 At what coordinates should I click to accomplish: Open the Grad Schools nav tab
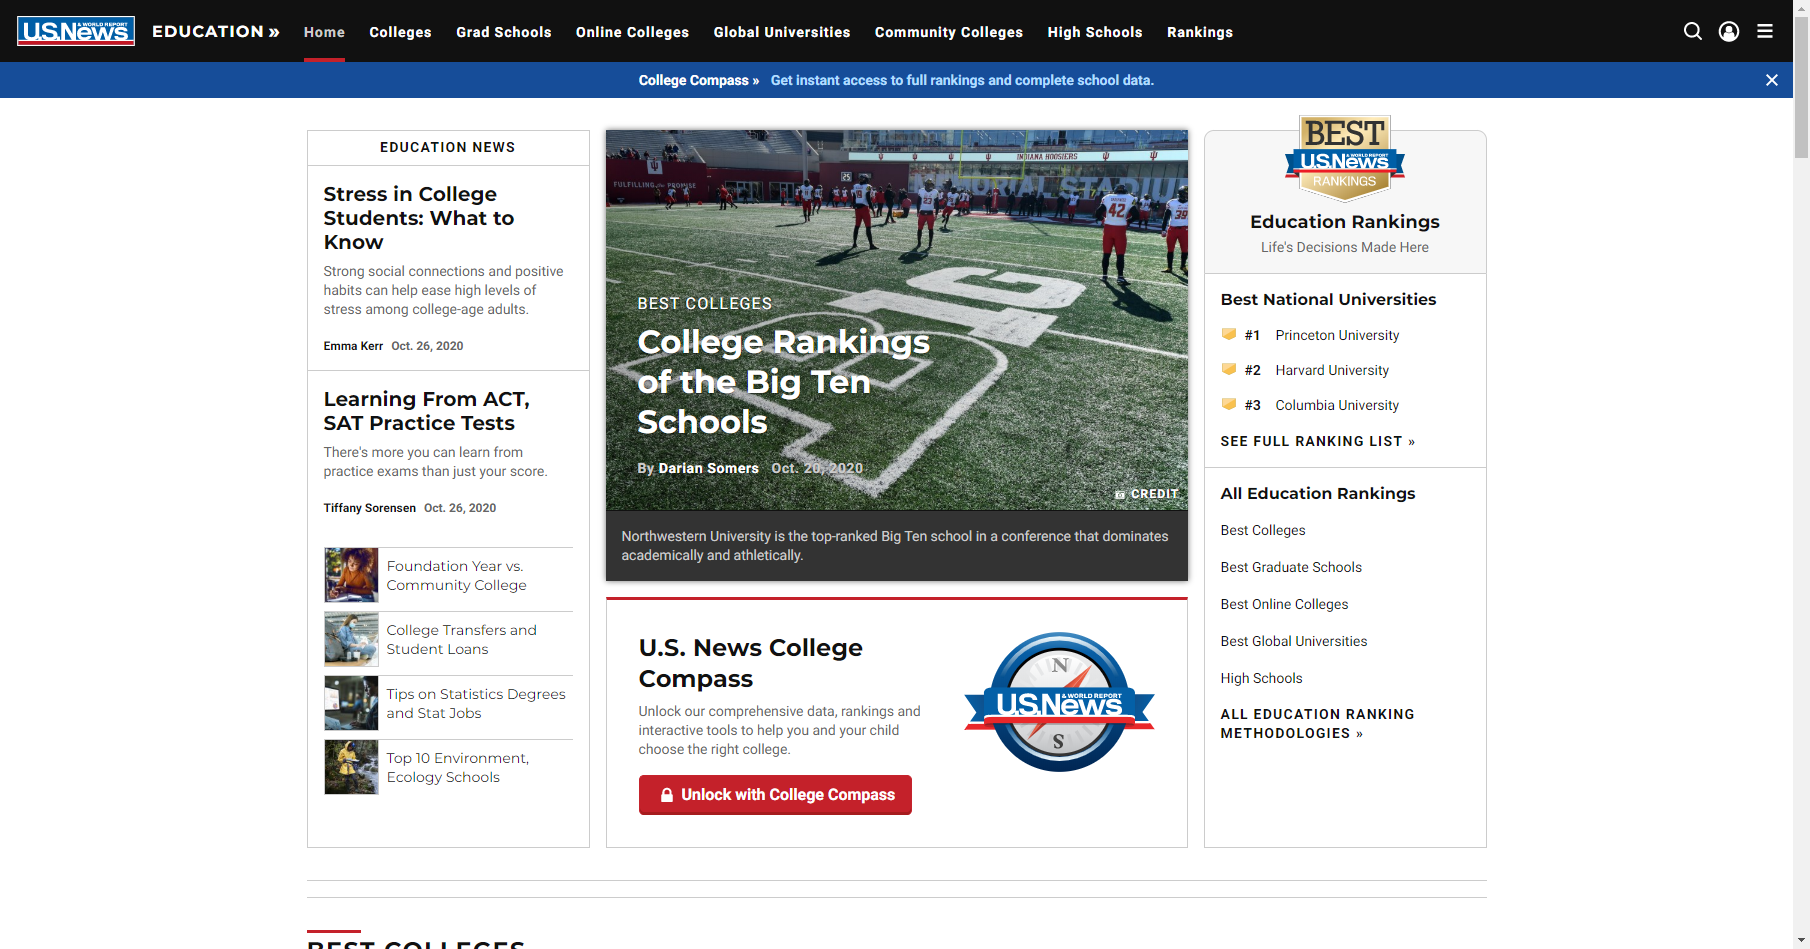[x=503, y=32]
